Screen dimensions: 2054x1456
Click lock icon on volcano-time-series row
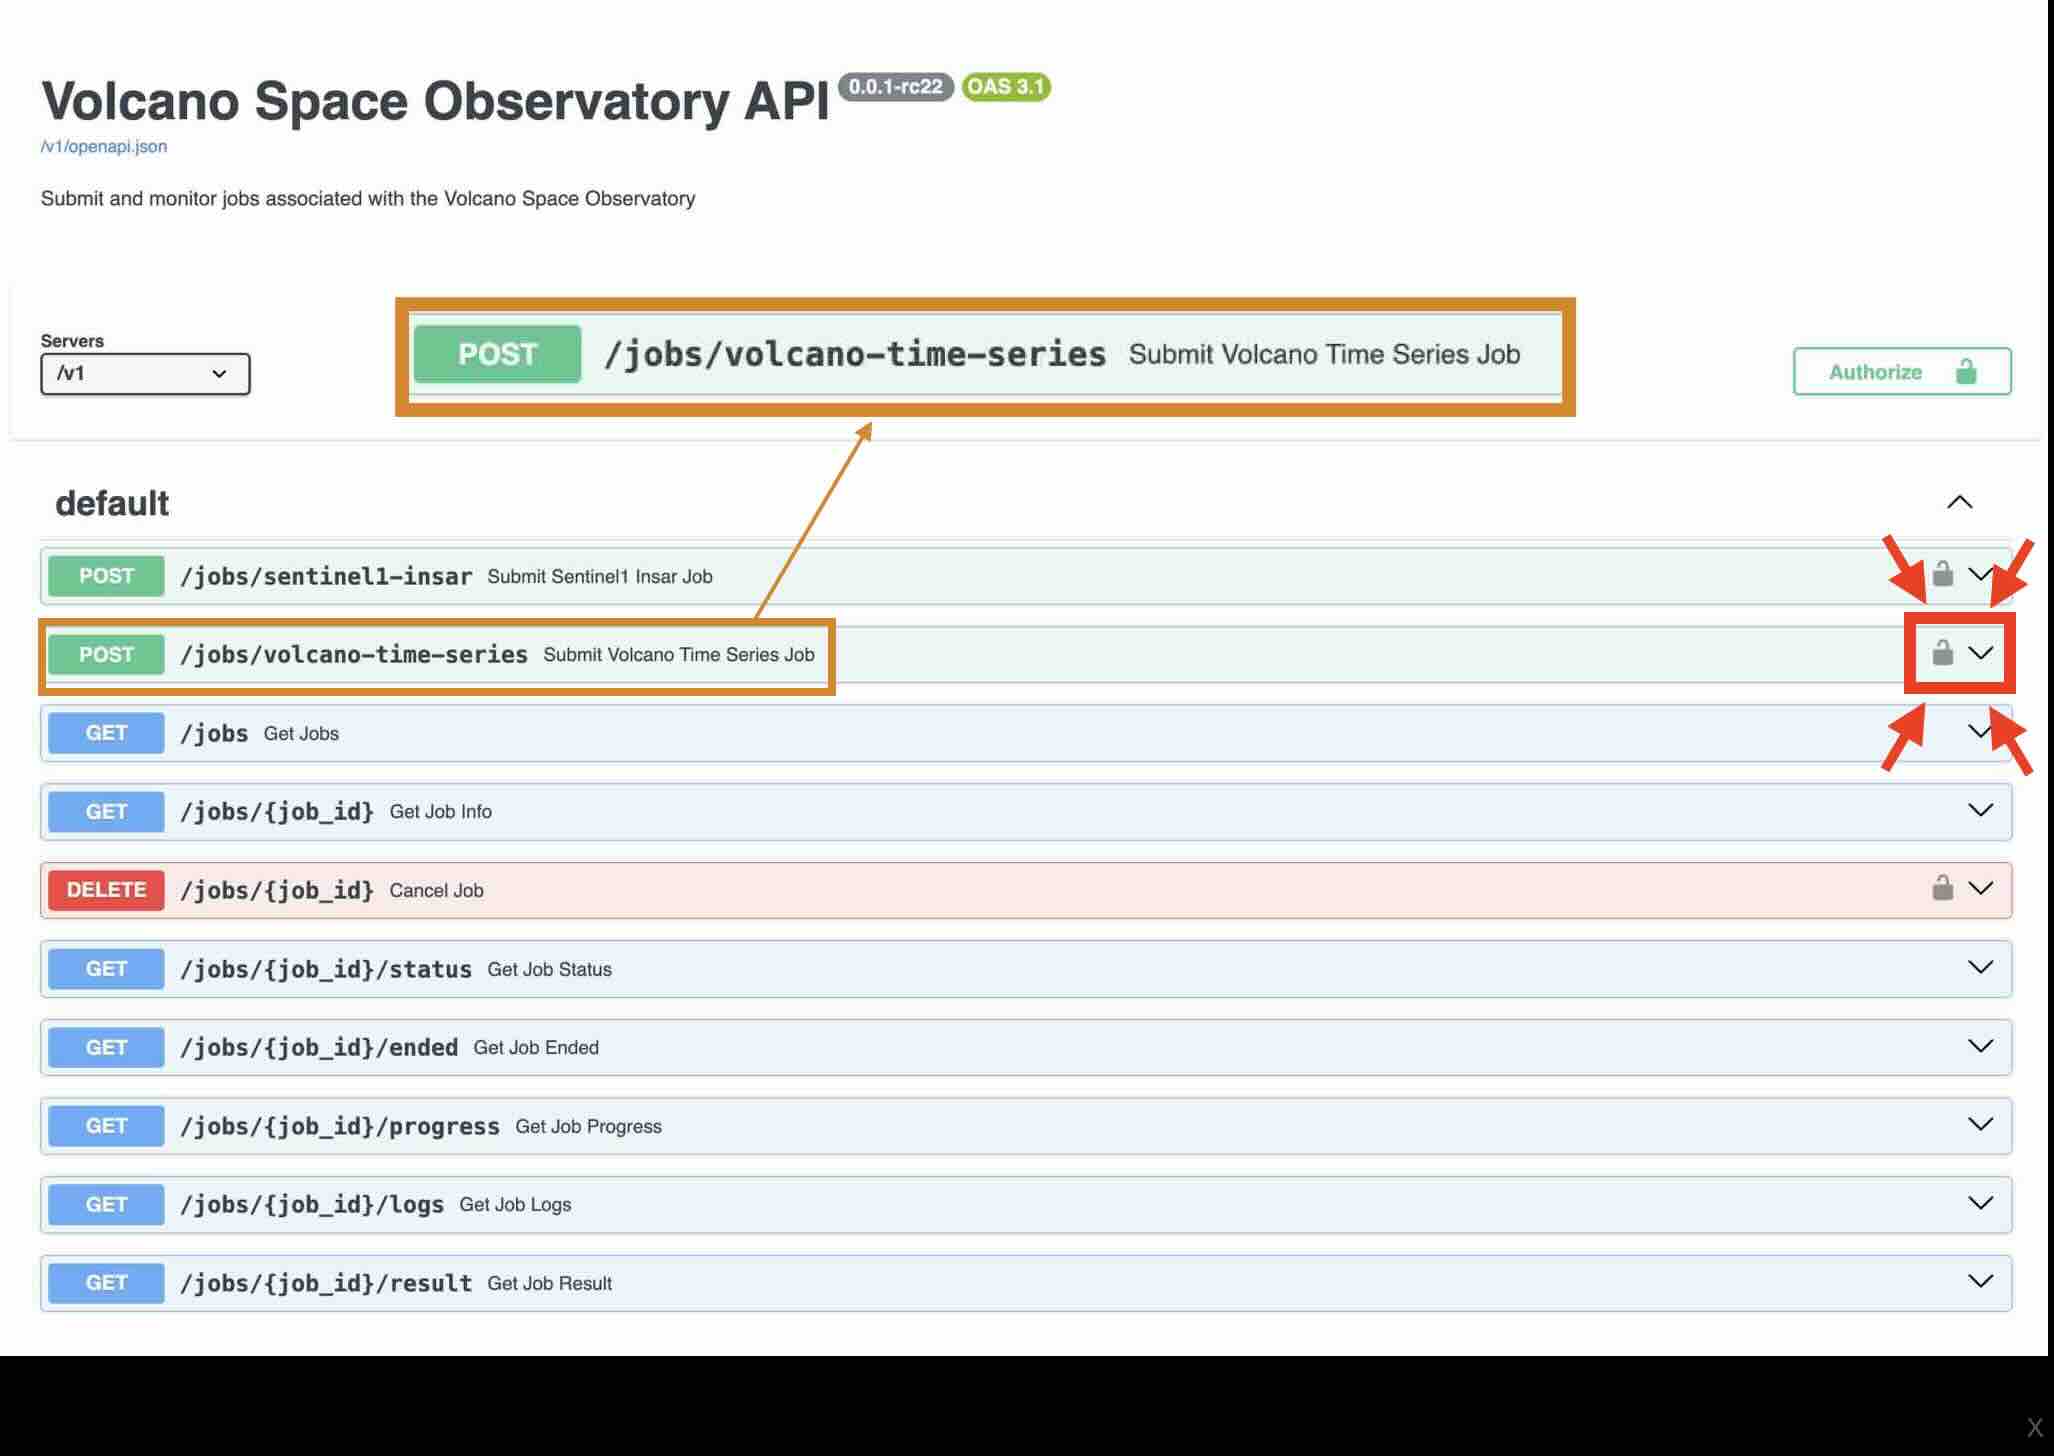[x=1942, y=653]
